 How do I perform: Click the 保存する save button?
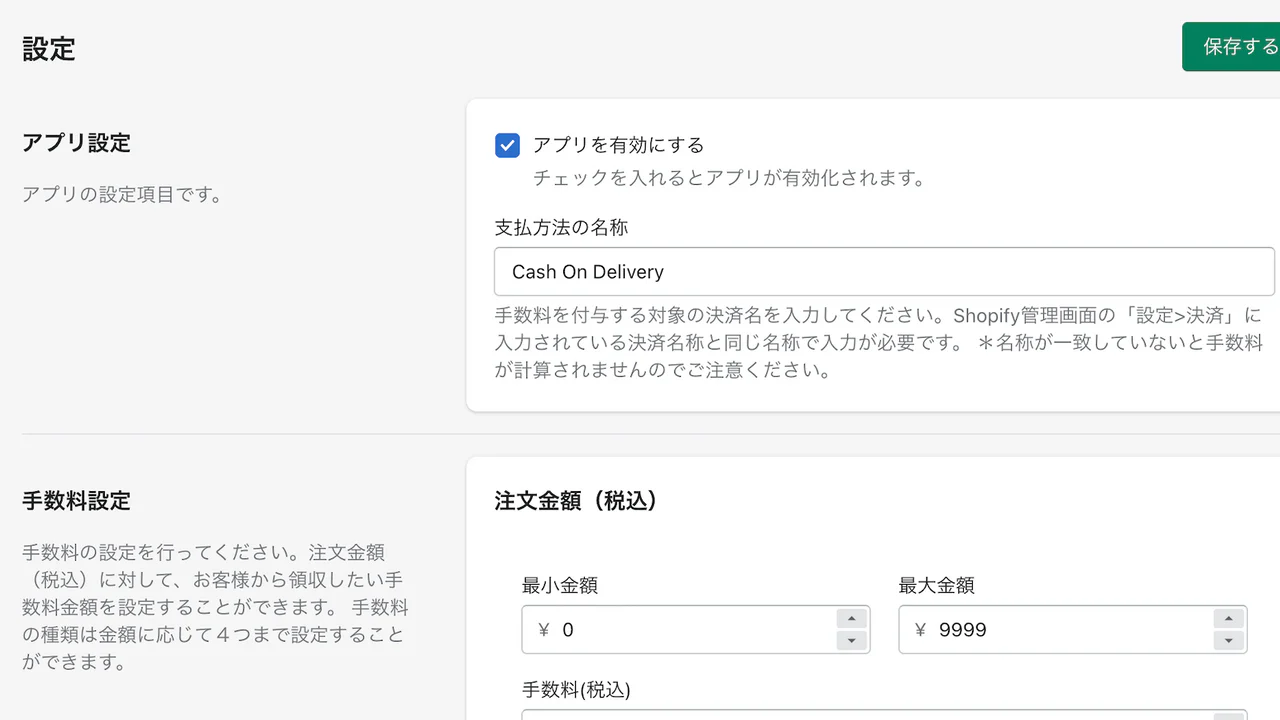[1231, 47]
